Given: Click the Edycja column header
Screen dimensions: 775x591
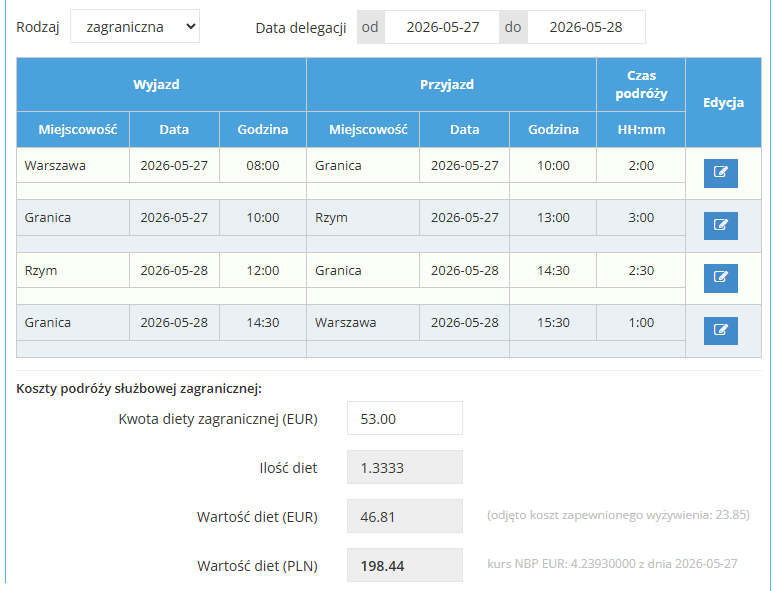Looking at the screenshot, I should [723, 102].
